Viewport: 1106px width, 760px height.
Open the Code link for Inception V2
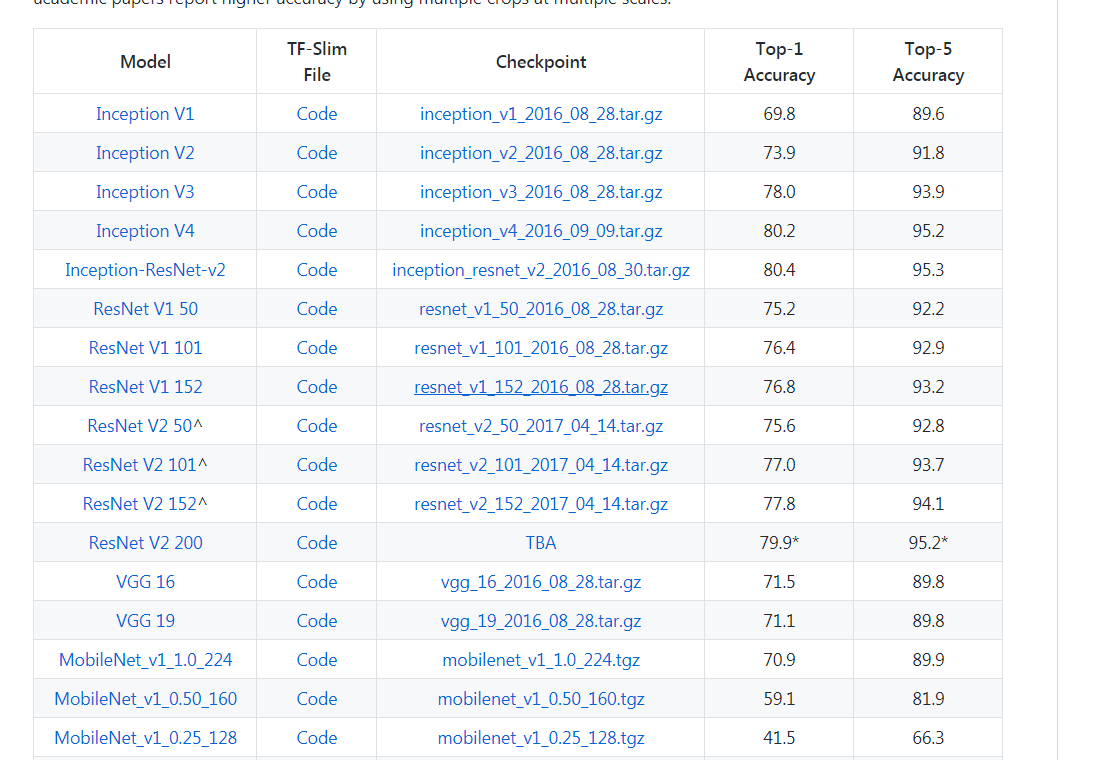pyautogui.click(x=316, y=152)
